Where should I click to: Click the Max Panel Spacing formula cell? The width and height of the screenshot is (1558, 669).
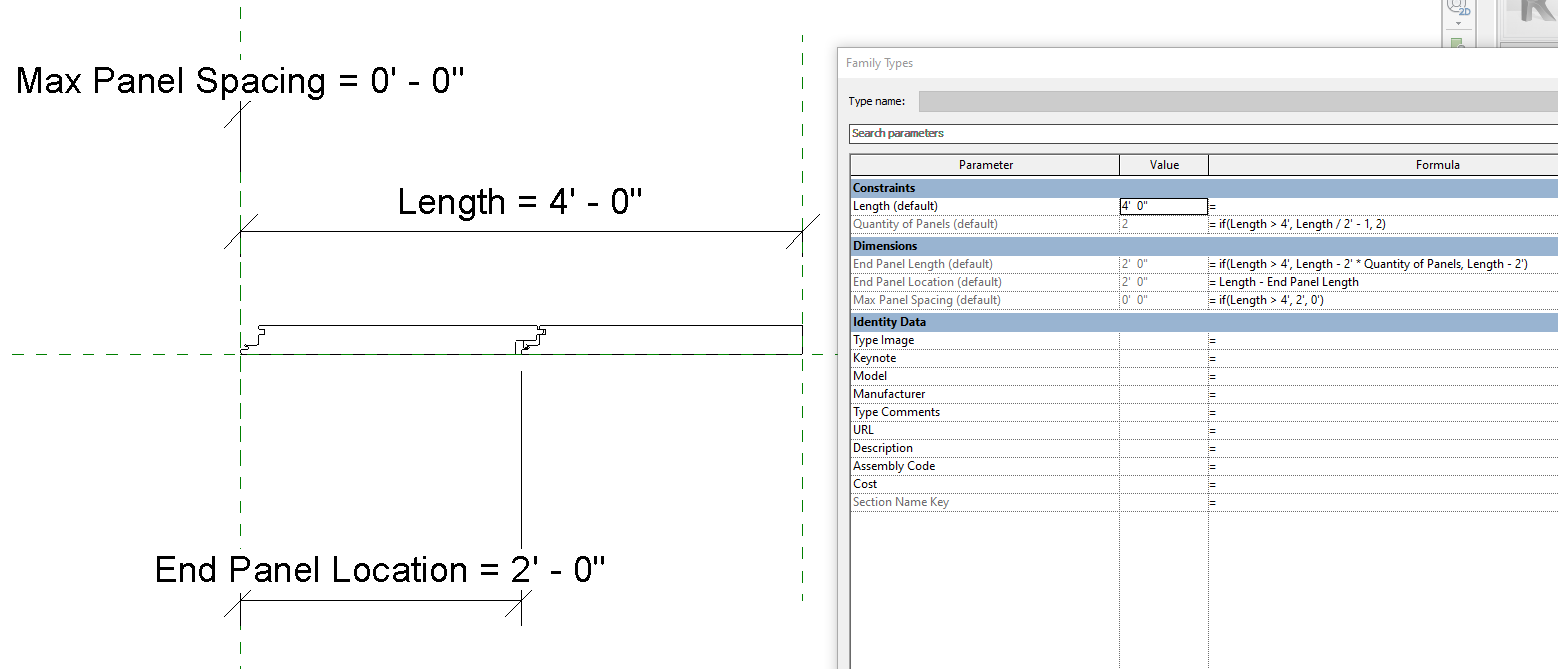(1383, 300)
